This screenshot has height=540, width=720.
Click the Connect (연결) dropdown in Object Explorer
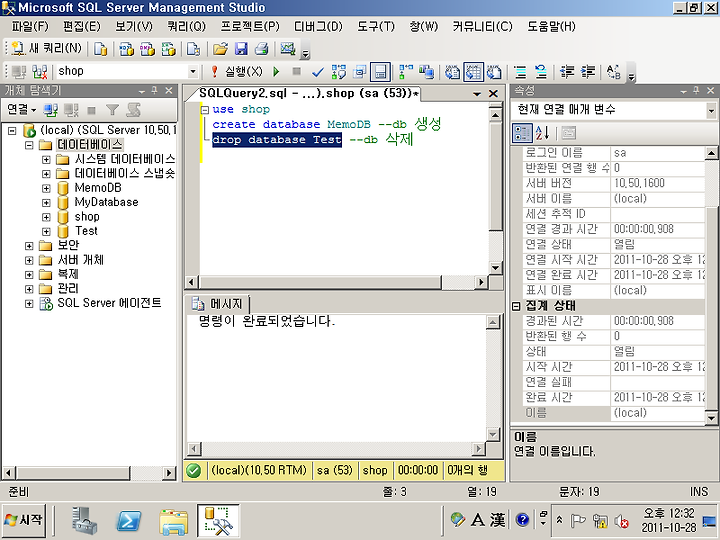[x=21, y=109]
